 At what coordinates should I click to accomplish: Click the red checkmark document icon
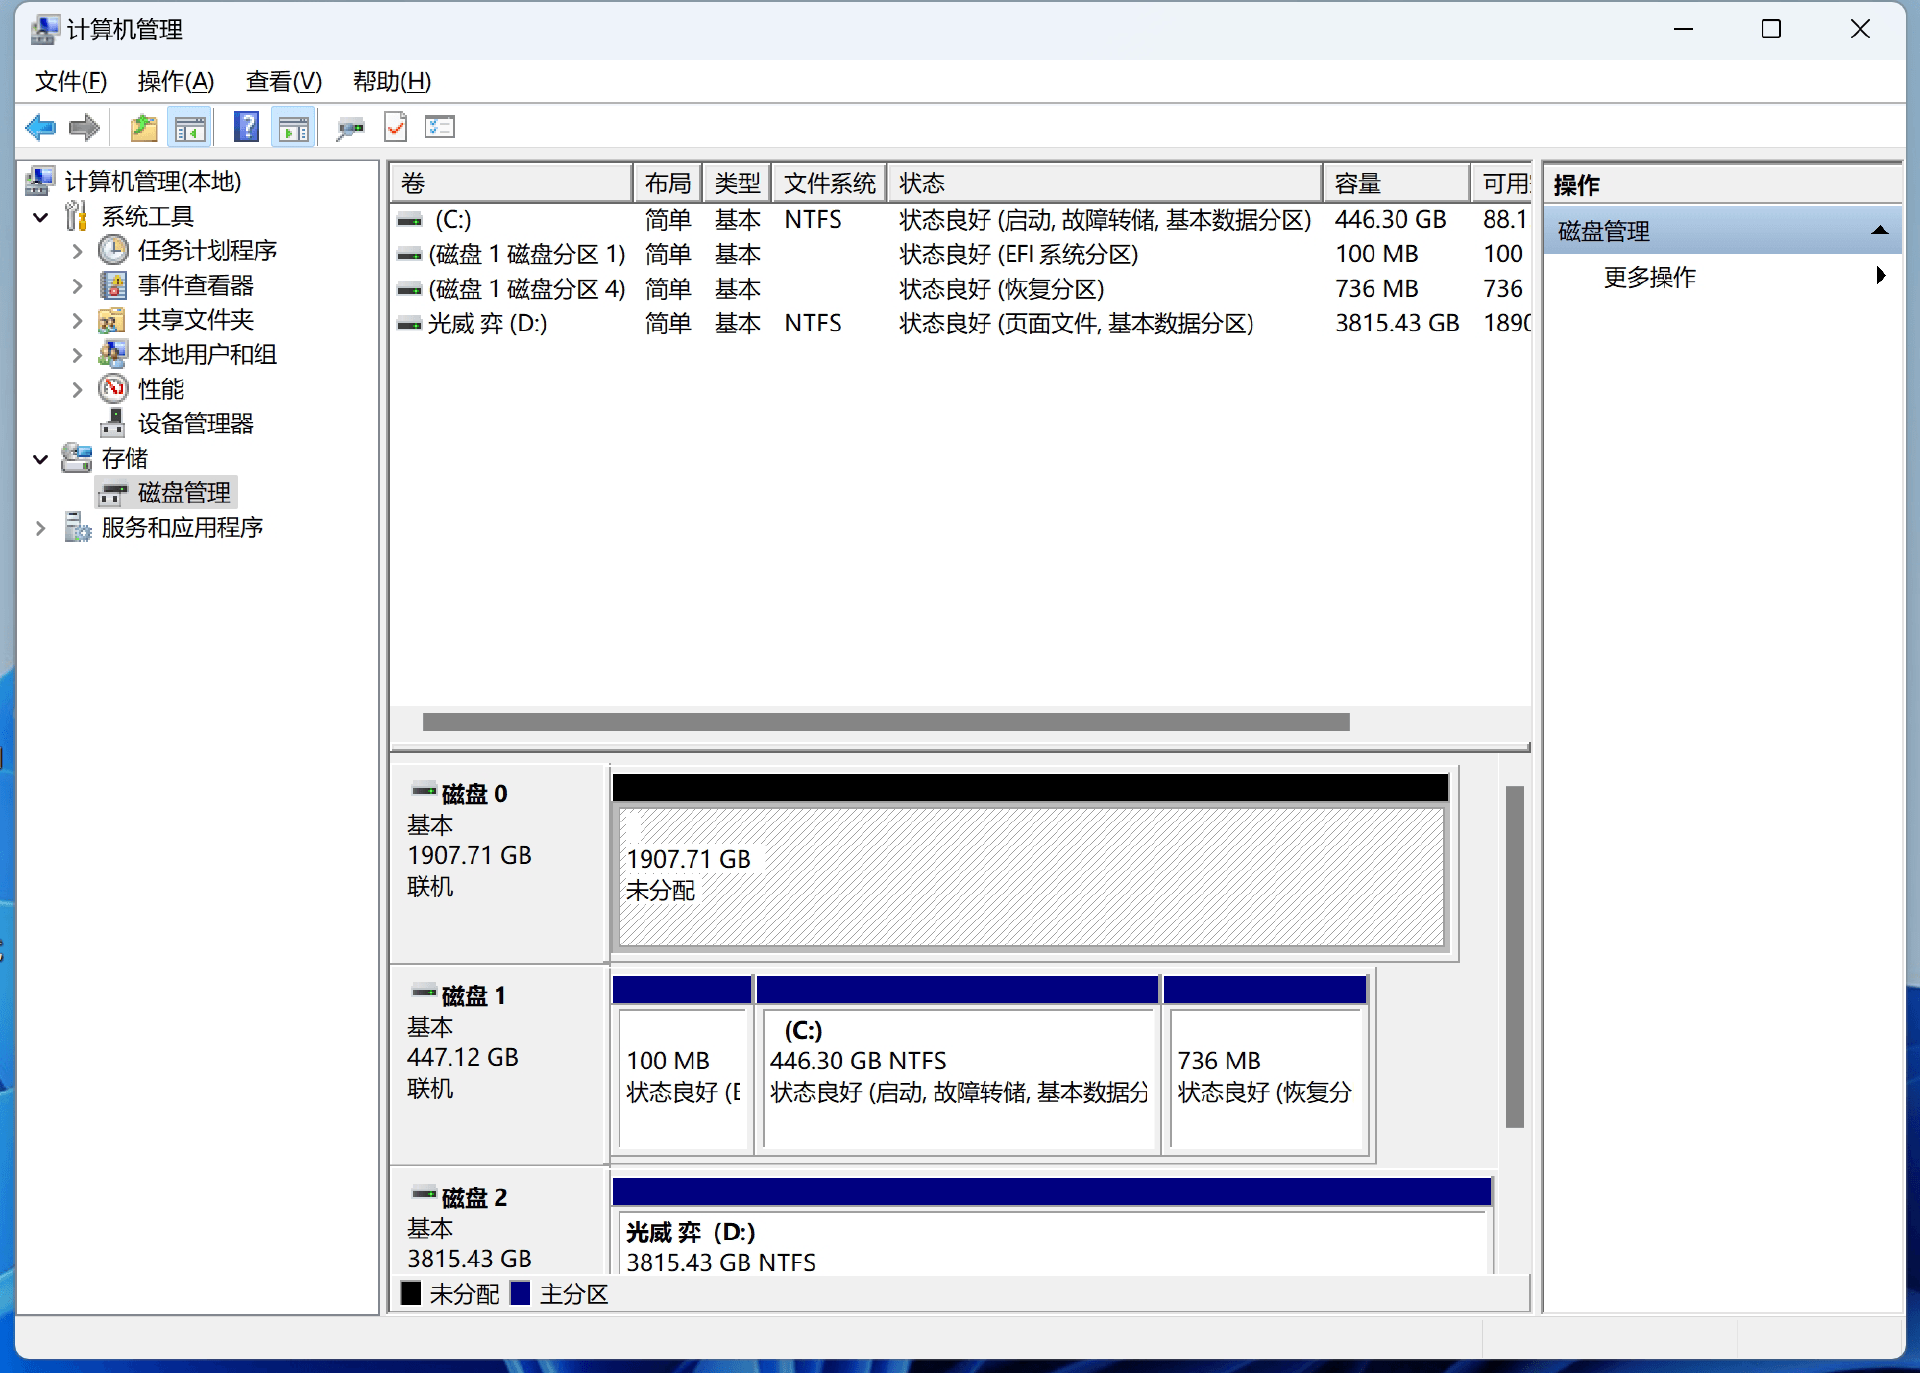click(x=396, y=127)
